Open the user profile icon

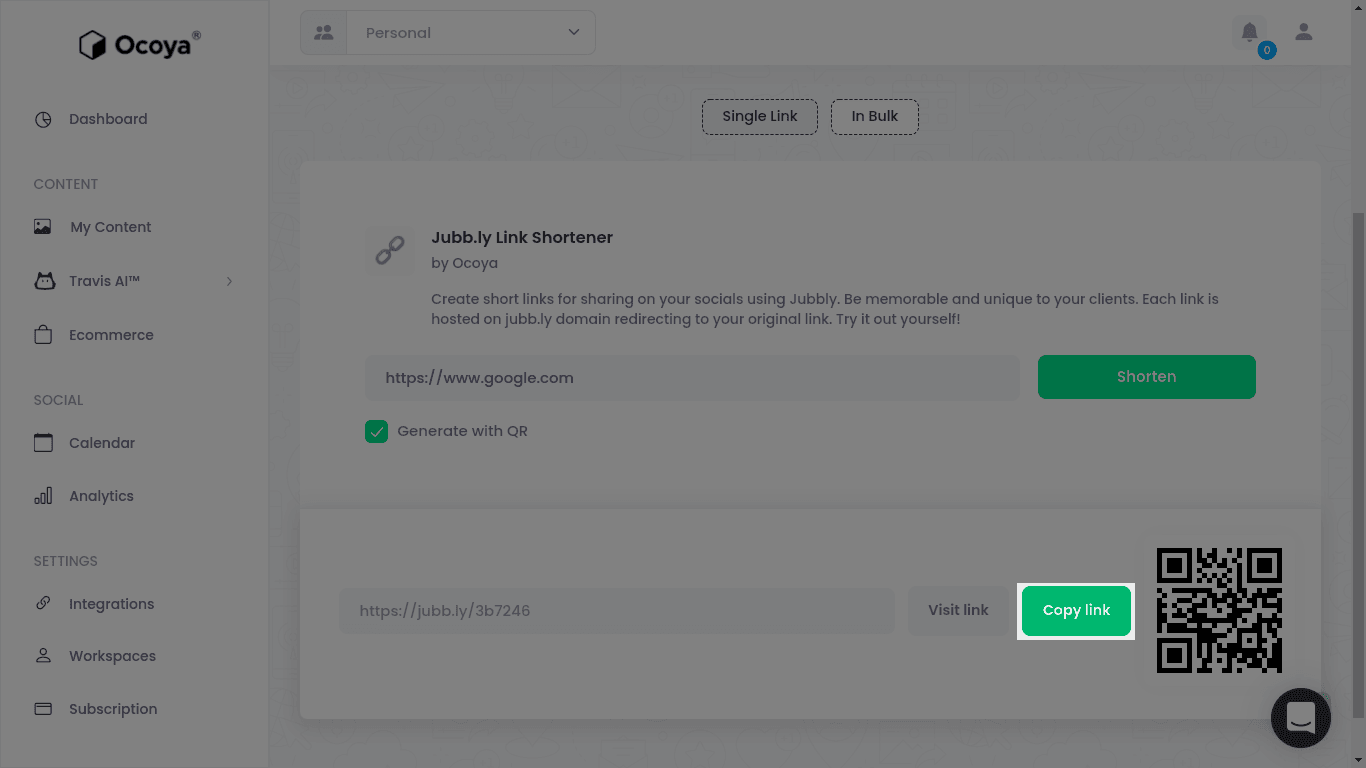click(1304, 32)
